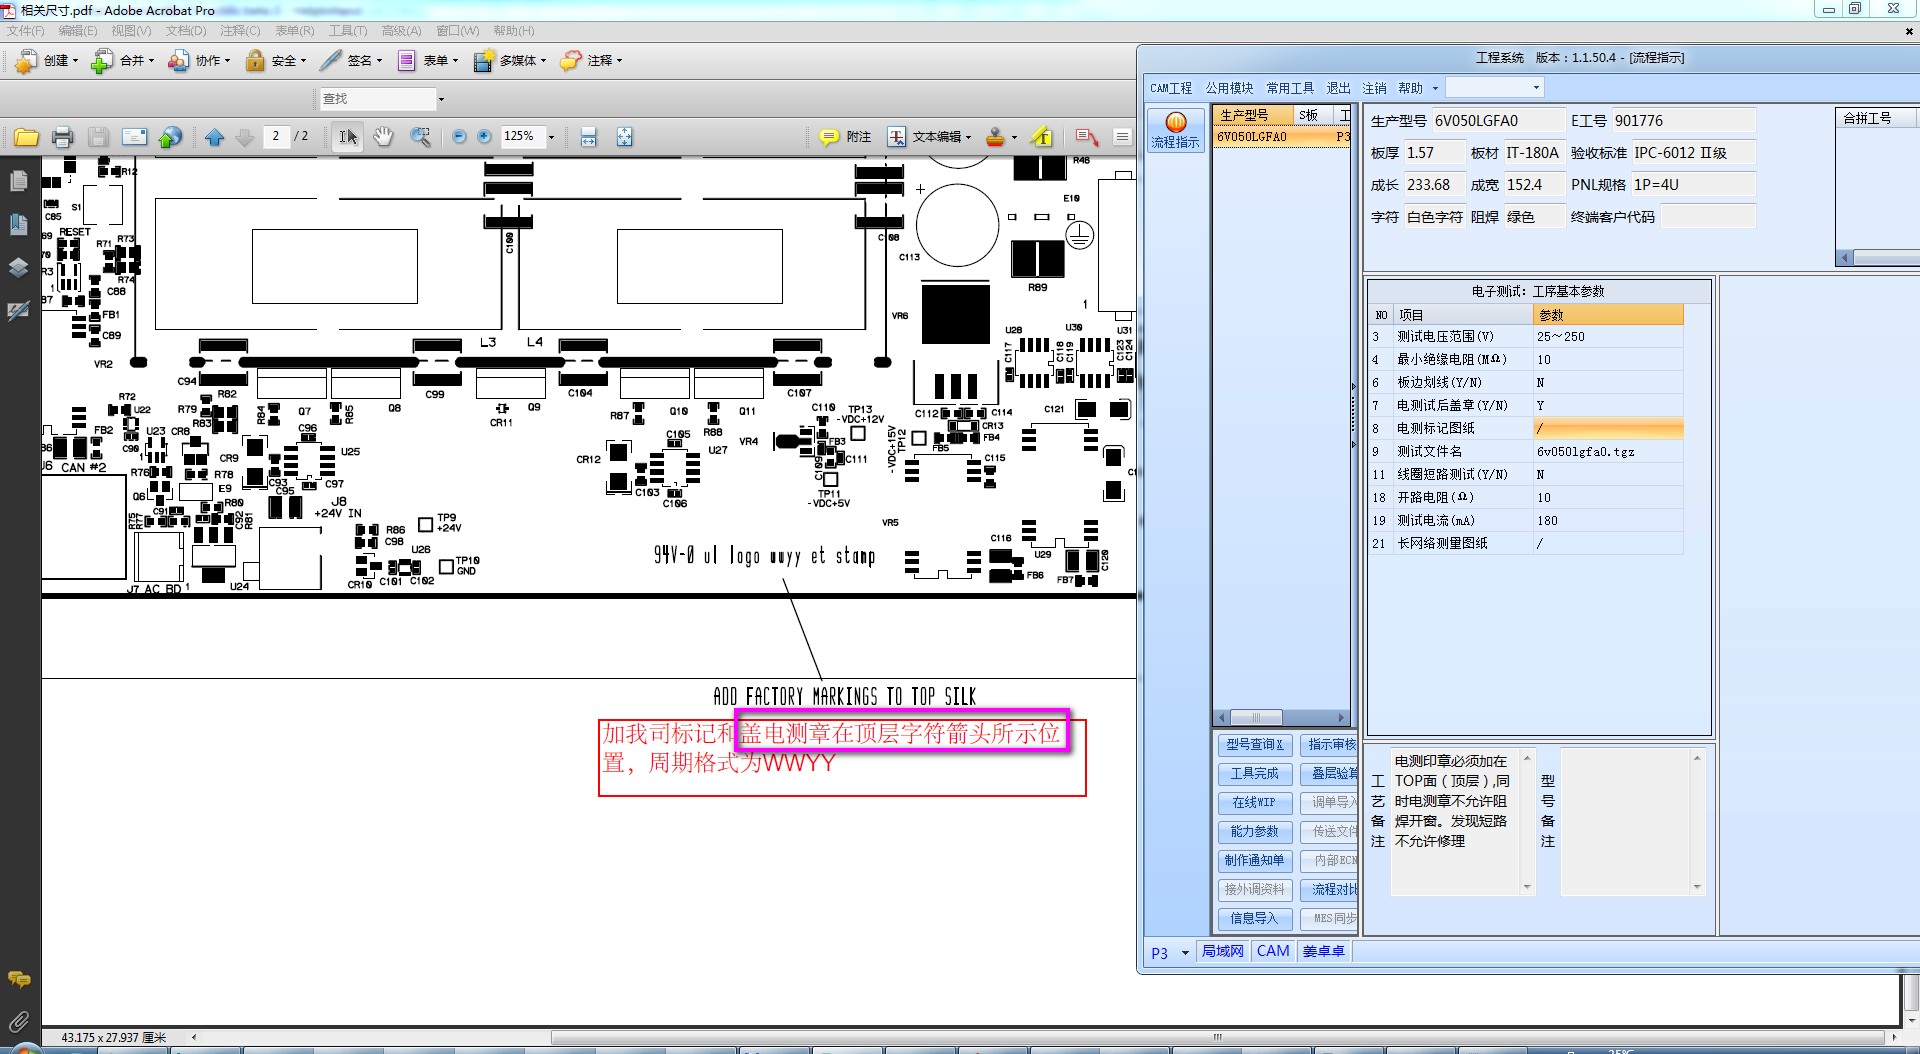This screenshot has width=1920, height=1054.
Task: Open the 文件(F) menu
Action: tap(25, 31)
